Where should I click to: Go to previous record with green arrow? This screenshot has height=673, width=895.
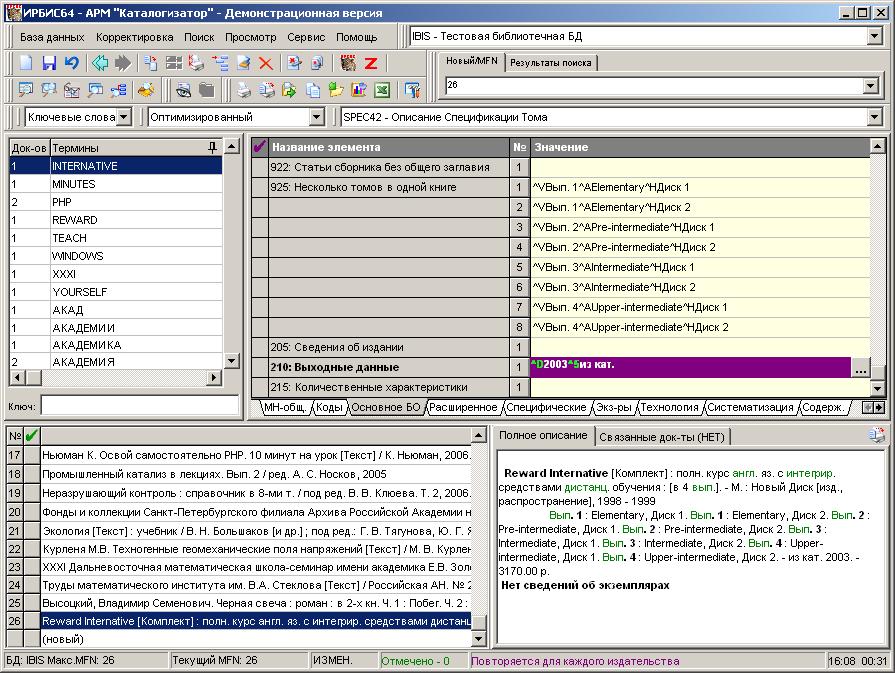[x=100, y=63]
